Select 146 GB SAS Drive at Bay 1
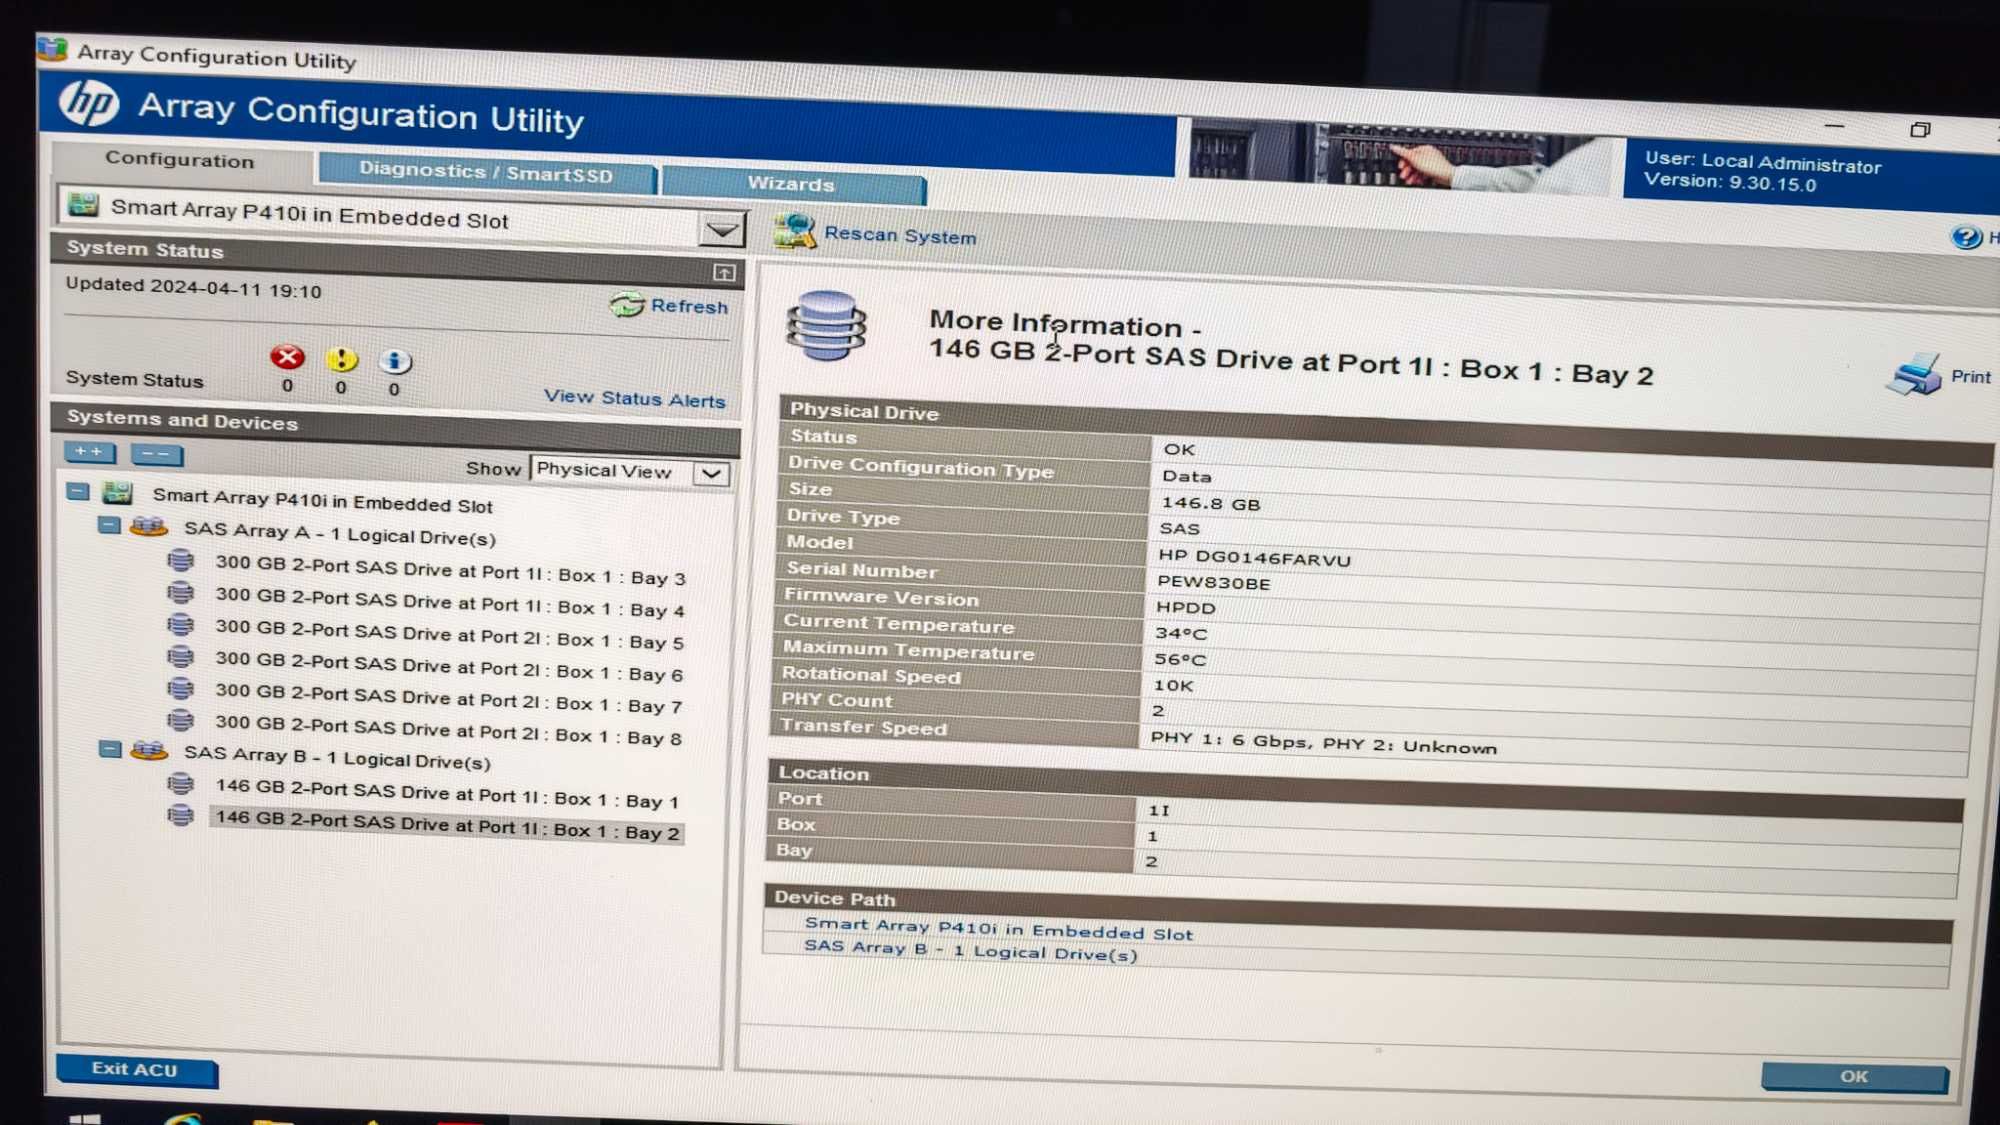 pos(447,793)
